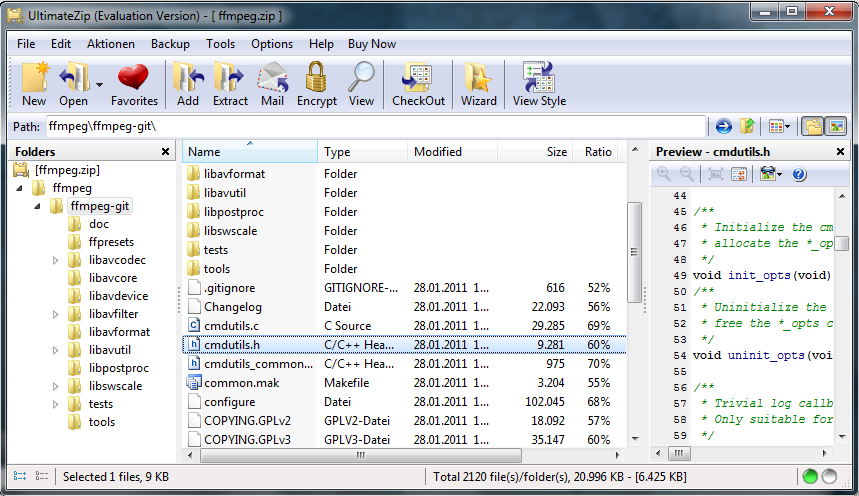Click the Mail archive toolbar icon
Screen dimensions: 859x496
pyautogui.click(x=272, y=84)
